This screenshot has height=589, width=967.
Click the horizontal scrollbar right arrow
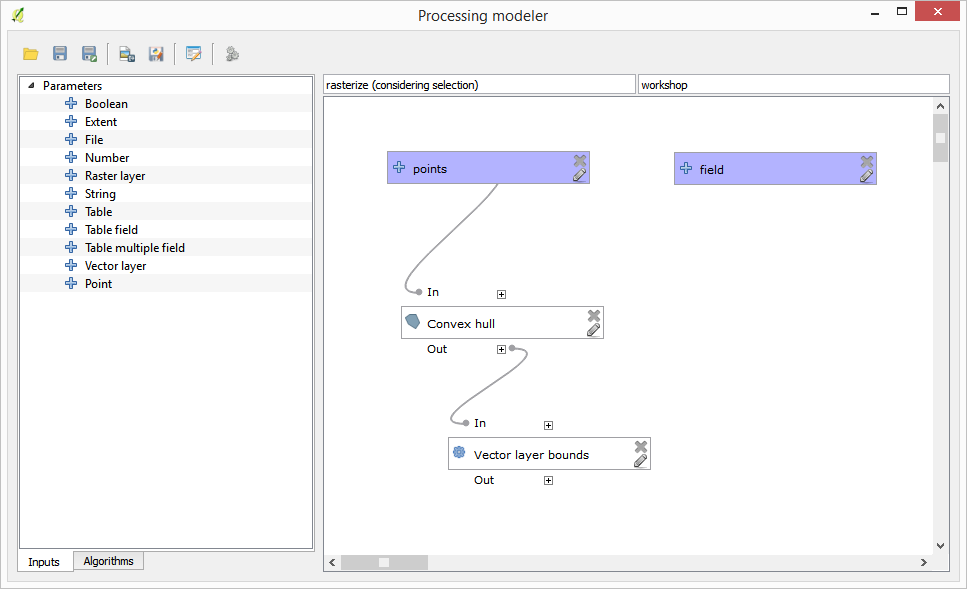click(x=923, y=563)
